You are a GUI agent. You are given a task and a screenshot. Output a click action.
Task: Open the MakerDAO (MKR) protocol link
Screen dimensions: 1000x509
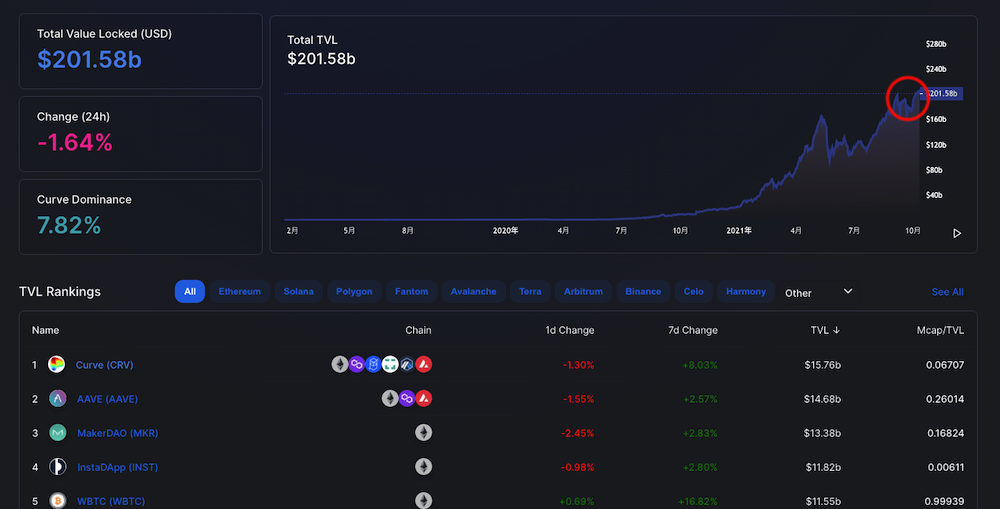(x=117, y=433)
